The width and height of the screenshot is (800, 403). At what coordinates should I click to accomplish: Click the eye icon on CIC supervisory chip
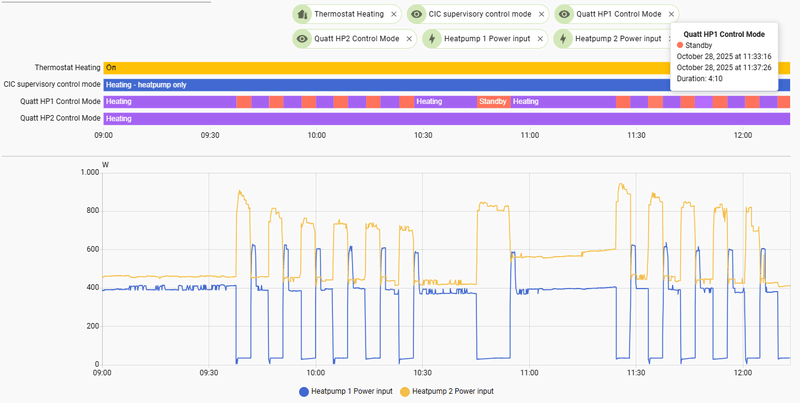tap(417, 15)
